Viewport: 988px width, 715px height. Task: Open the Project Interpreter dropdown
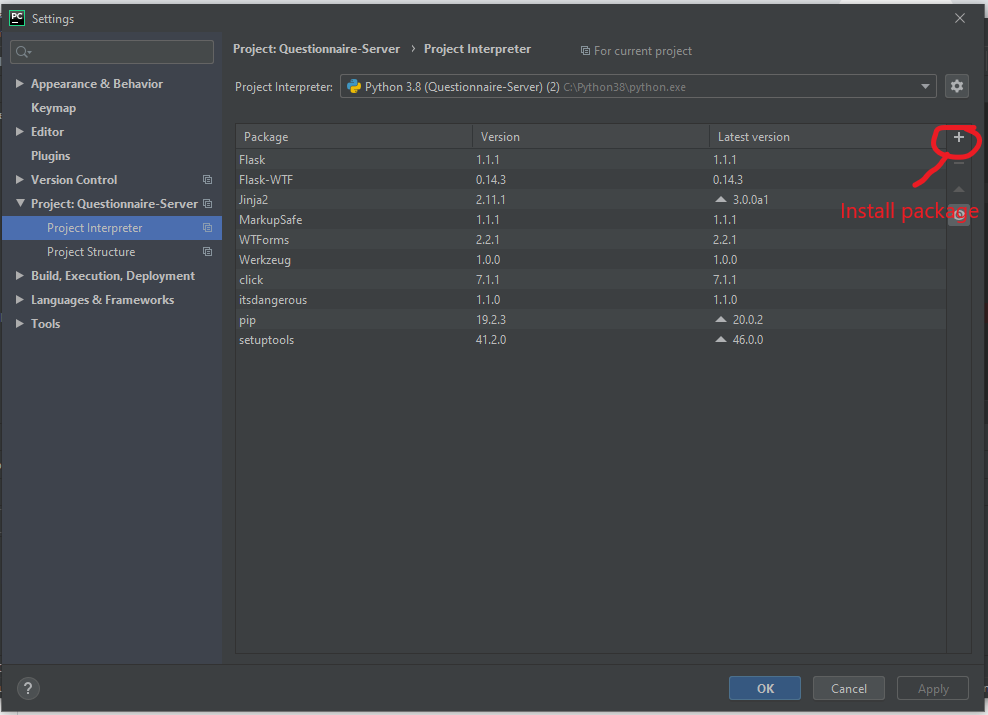click(925, 86)
